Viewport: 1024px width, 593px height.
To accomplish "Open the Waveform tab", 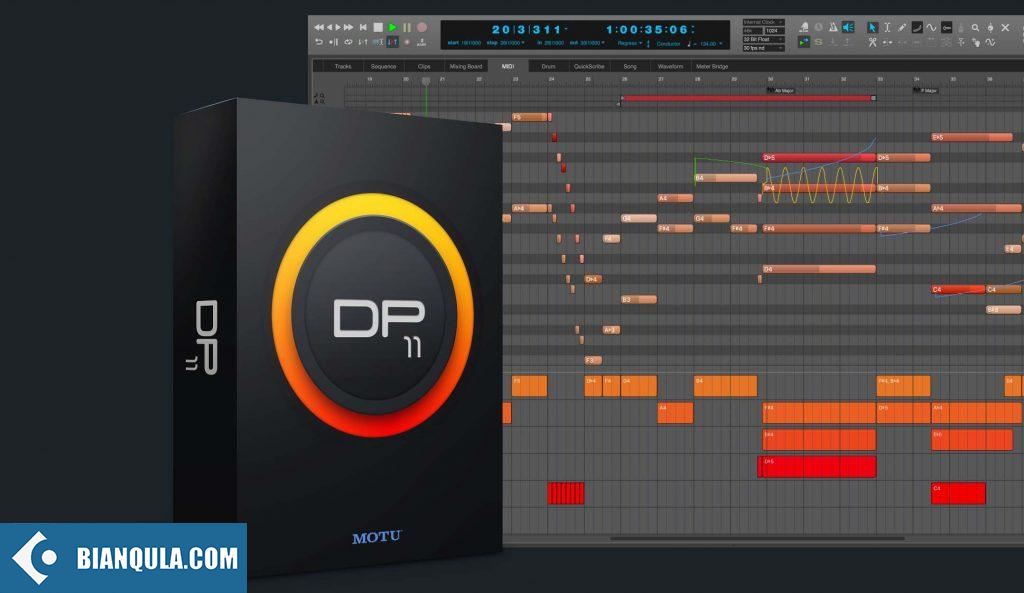I will (670, 67).
